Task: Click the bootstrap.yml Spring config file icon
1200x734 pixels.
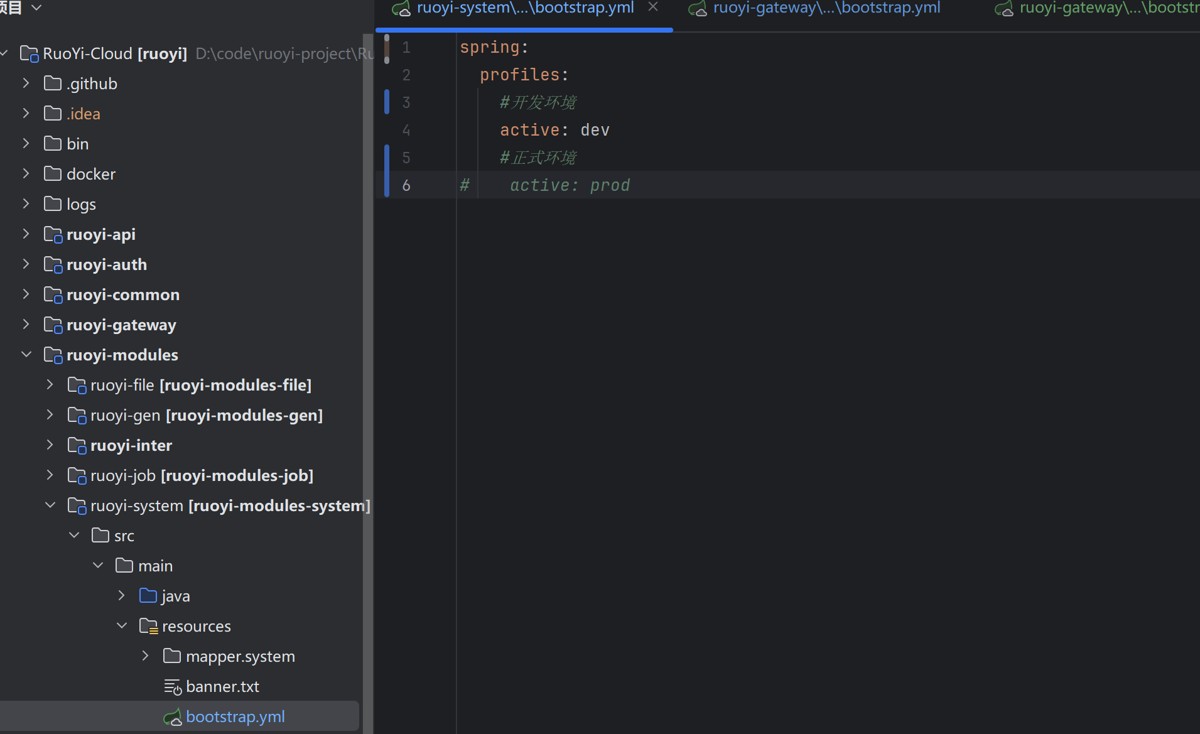Action: click(173, 717)
